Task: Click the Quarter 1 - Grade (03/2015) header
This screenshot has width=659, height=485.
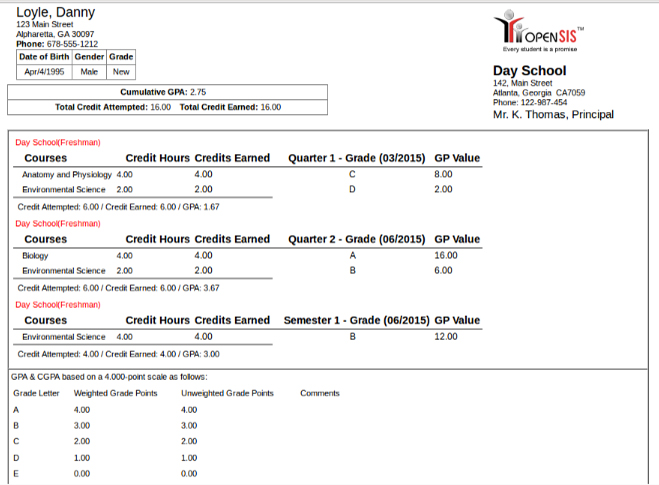Action: pos(356,158)
